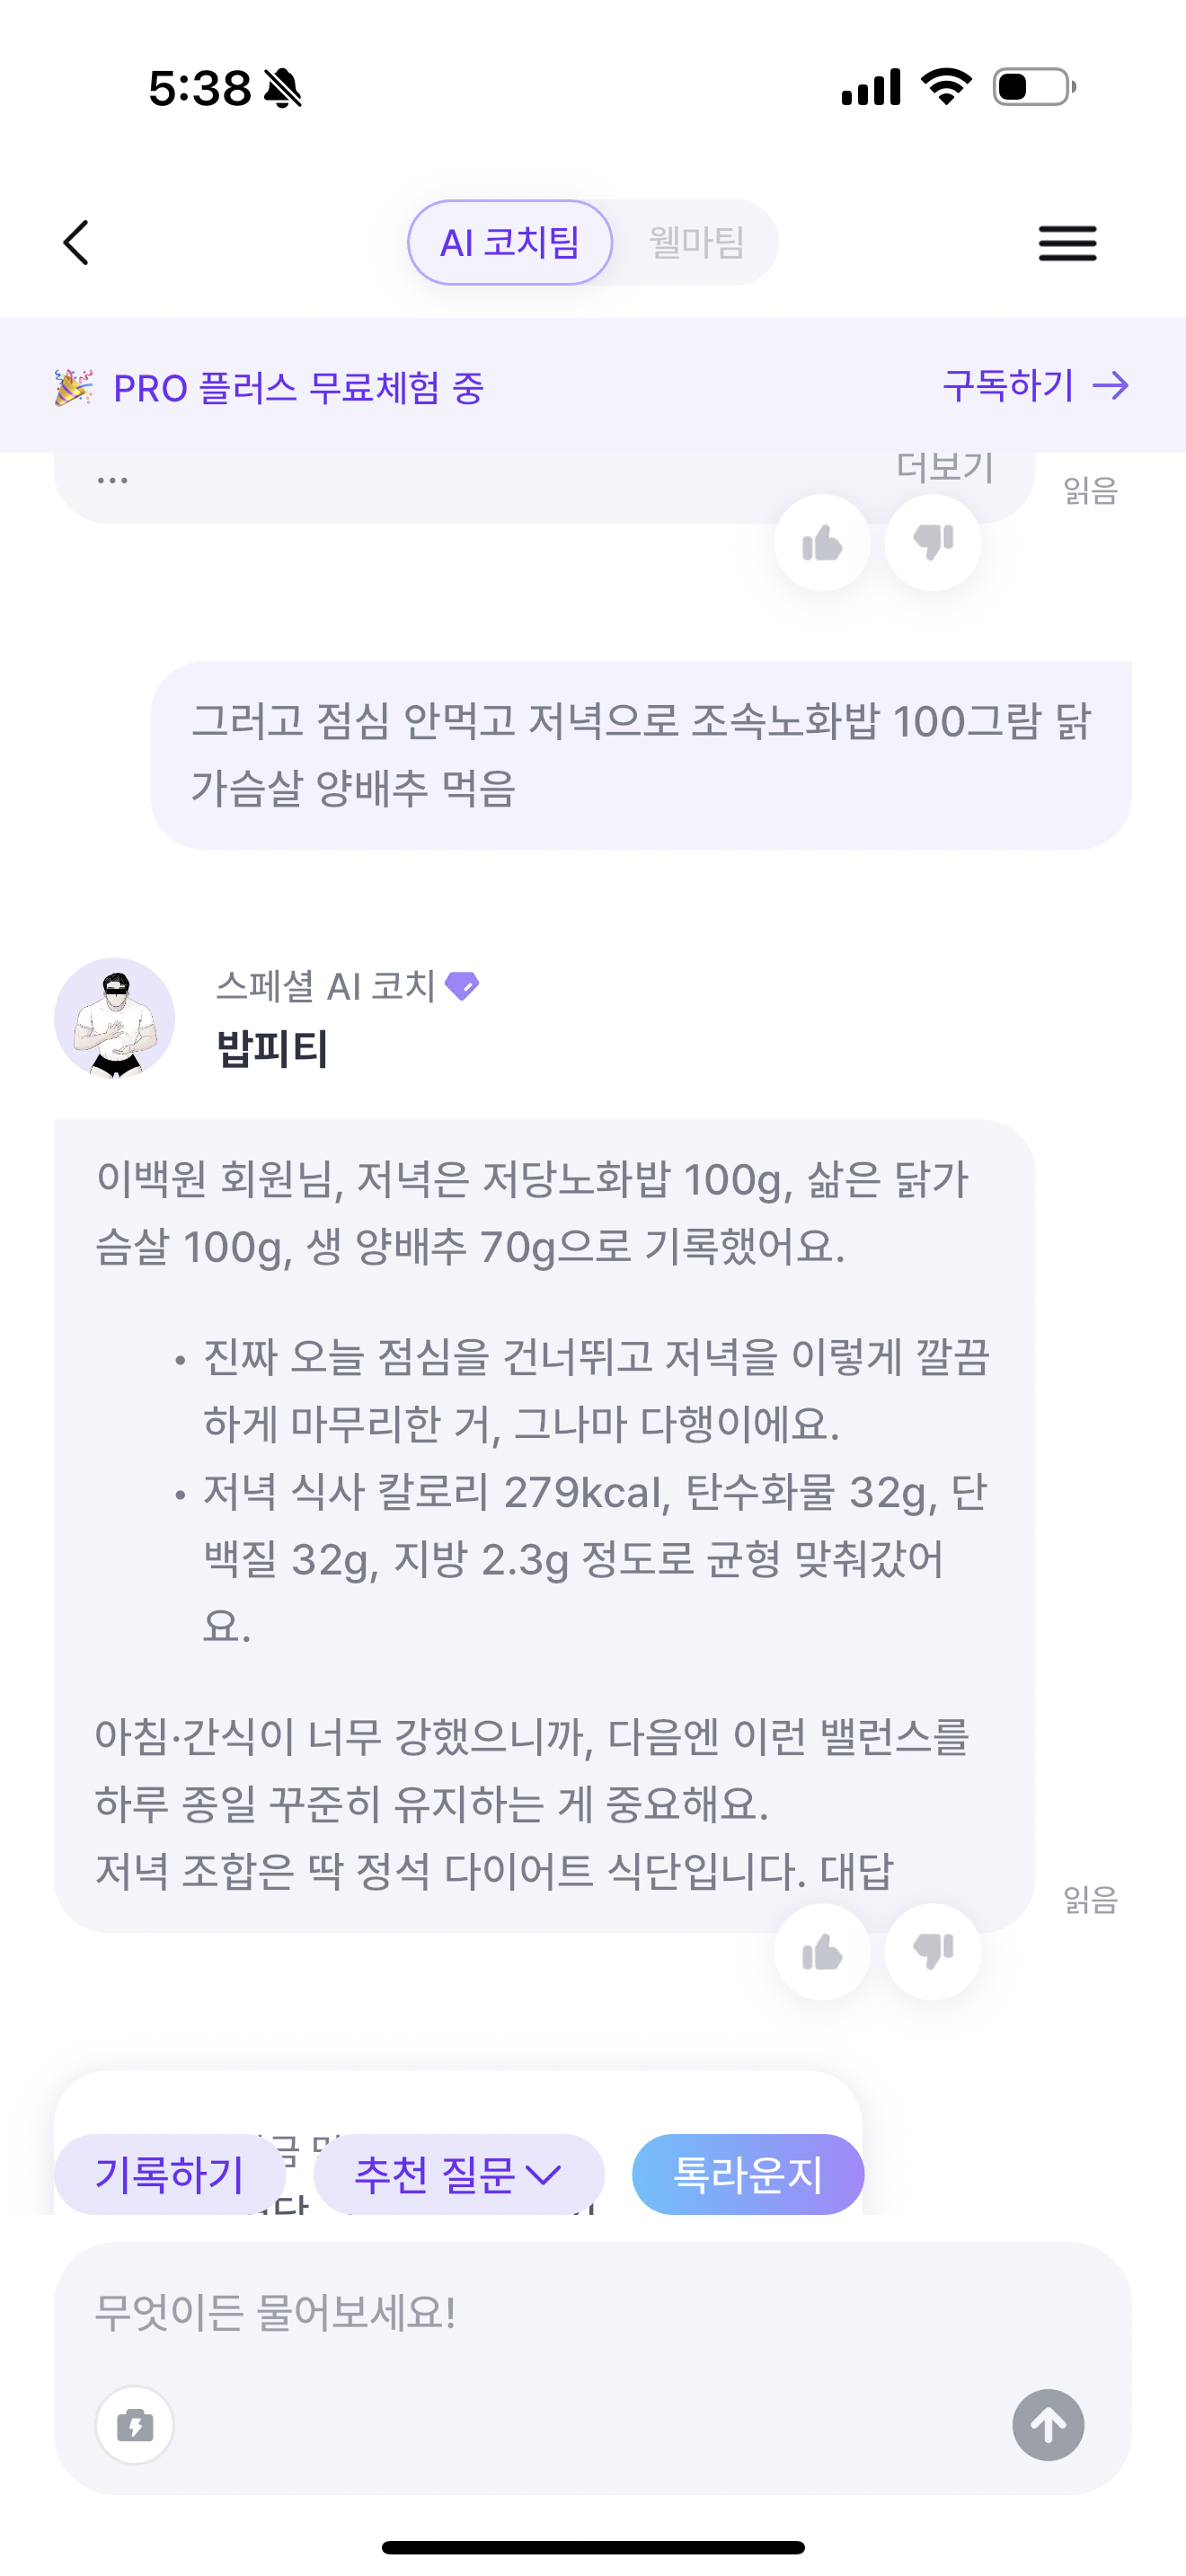Screen dimensions: 1186x2576
Task: Tap the PRO 플러스 무료체험 중 banner
Action: [593, 386]
